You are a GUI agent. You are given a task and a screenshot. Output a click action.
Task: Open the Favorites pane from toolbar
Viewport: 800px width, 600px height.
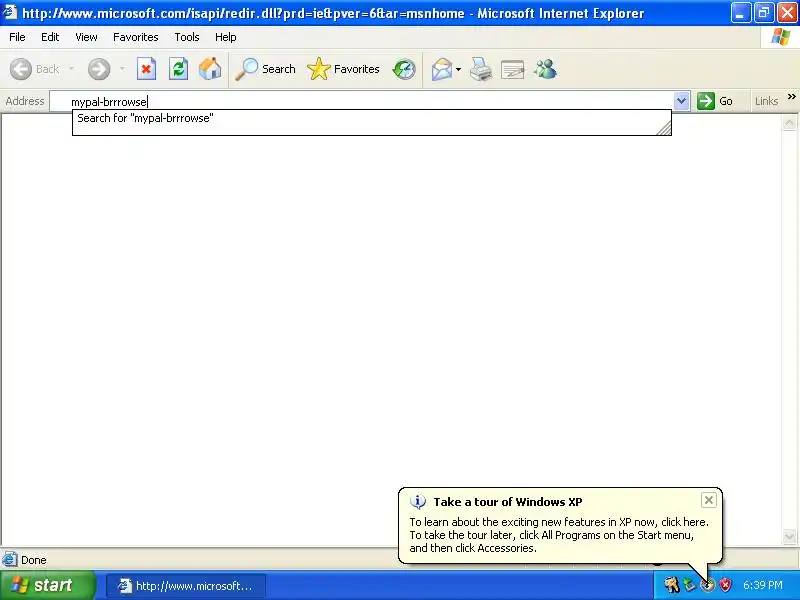coord(343,69)
